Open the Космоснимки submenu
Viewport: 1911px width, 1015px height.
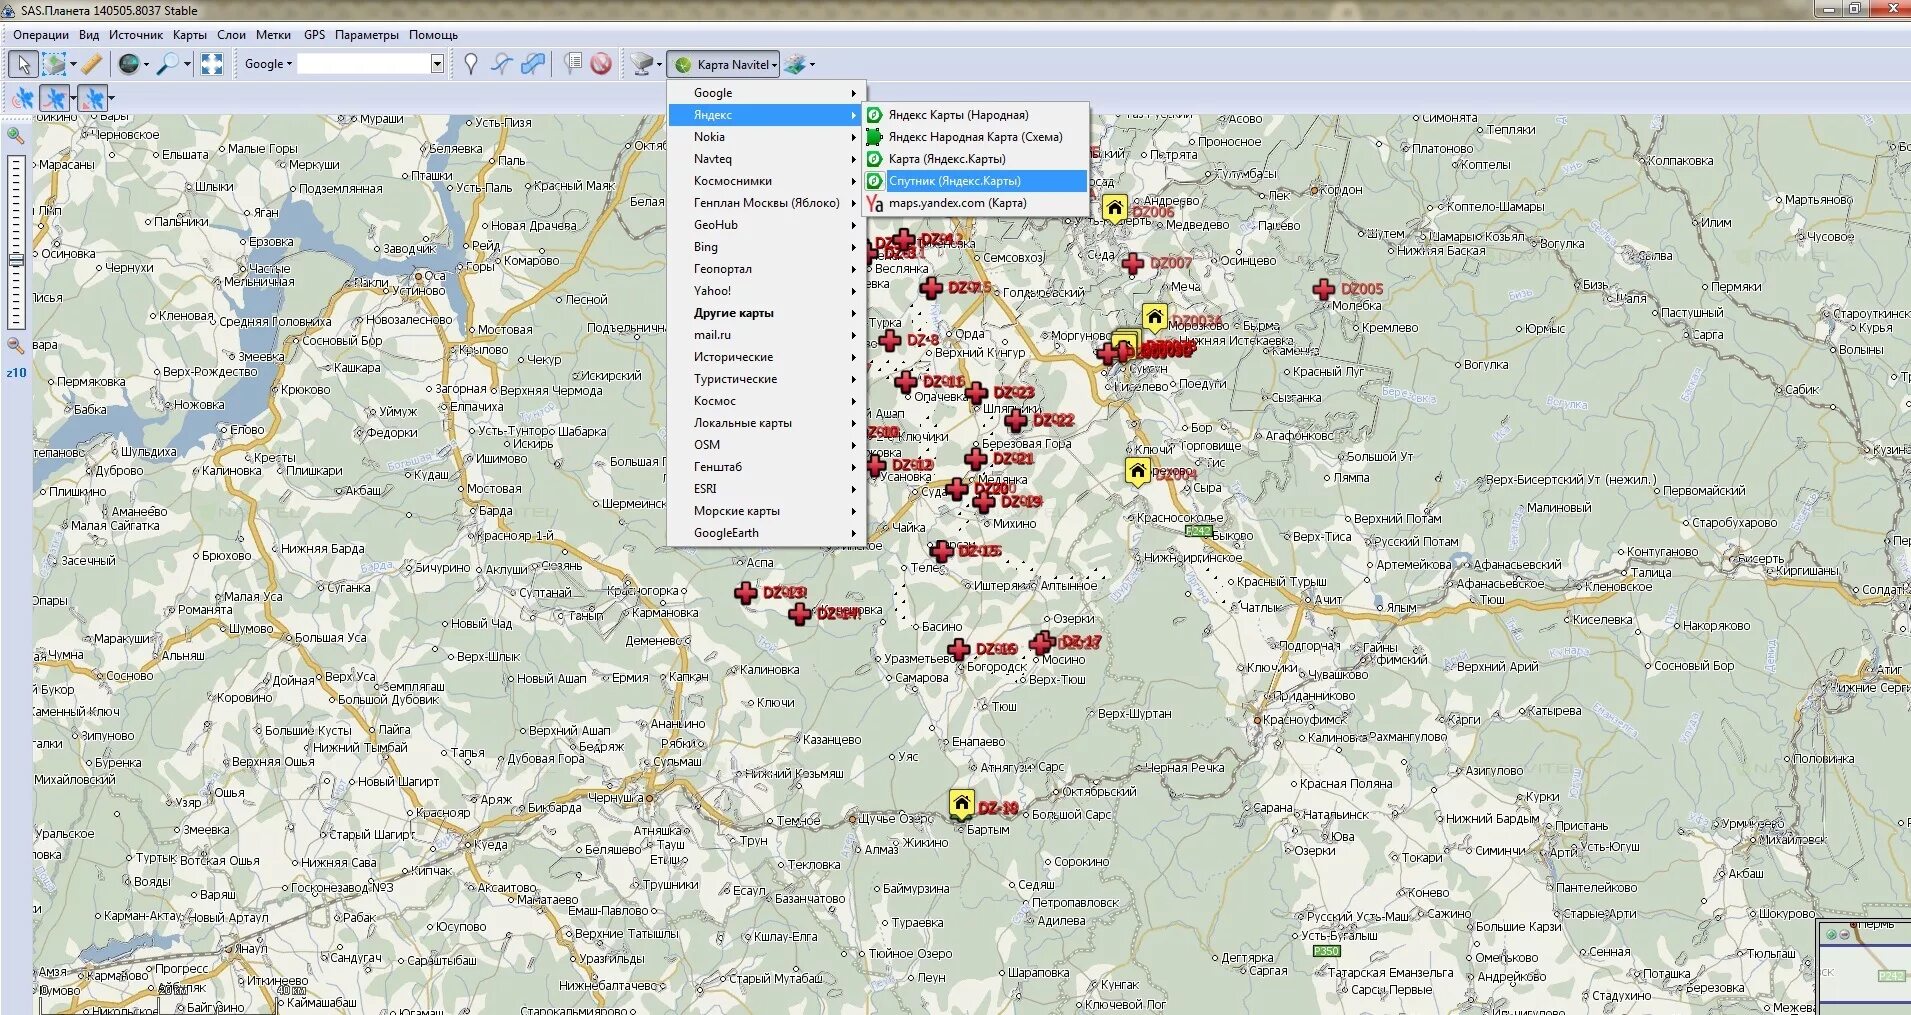[x=766, y=181]
